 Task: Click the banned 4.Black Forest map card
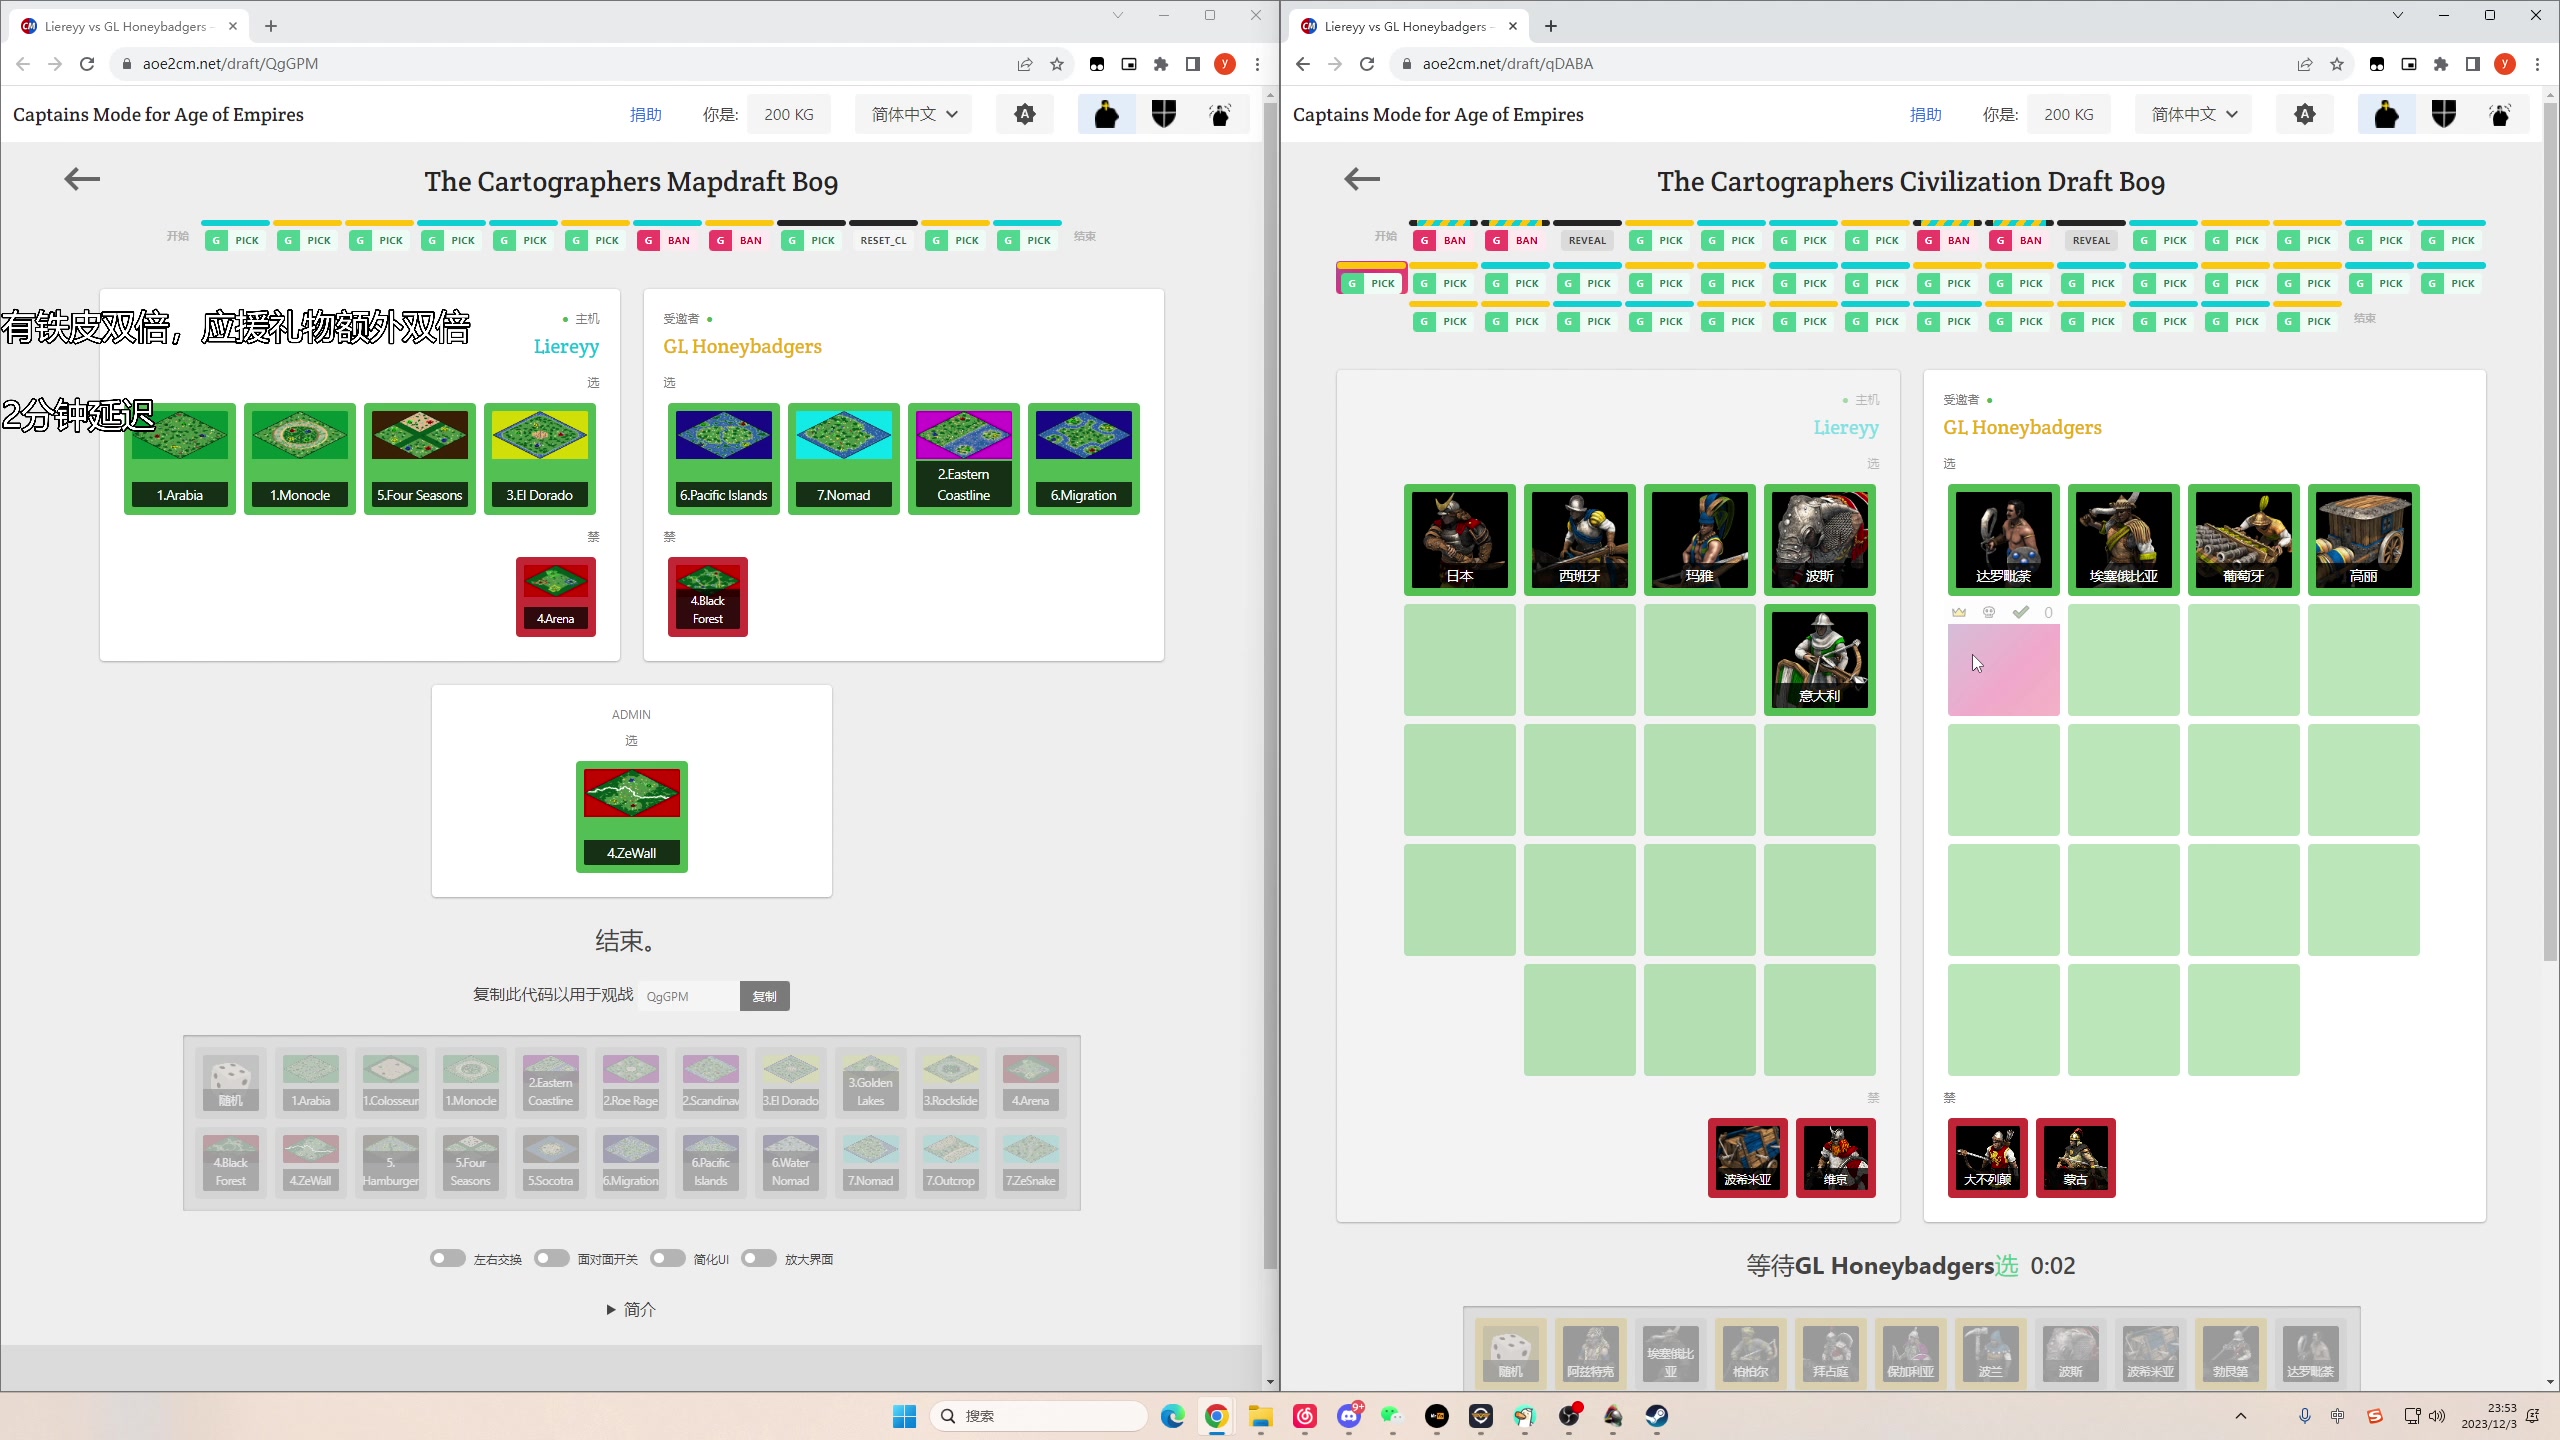pos(708,597)
